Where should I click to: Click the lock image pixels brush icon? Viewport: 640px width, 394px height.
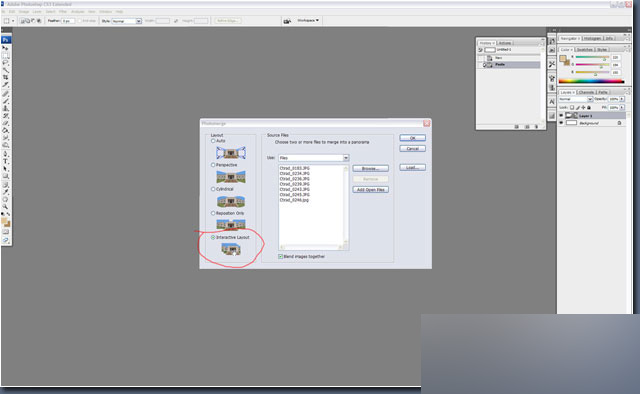pyautogui.click(x=578, y=107)
